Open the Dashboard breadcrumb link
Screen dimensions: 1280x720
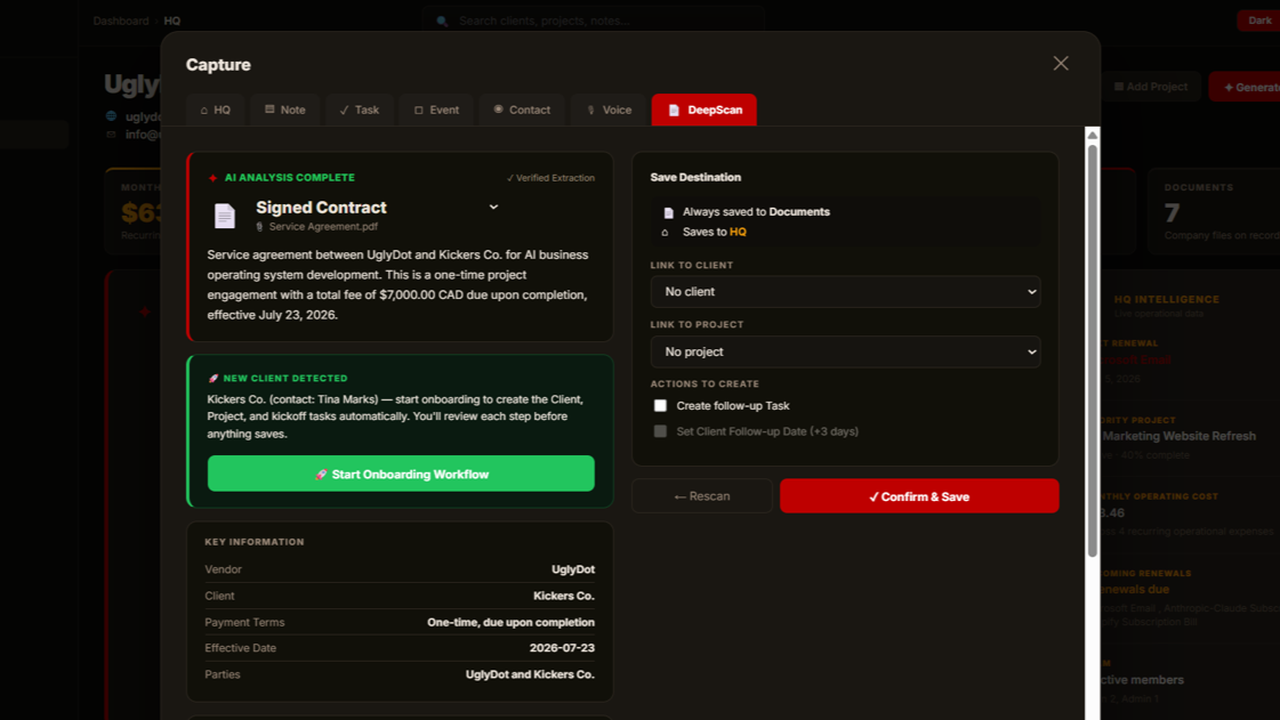coord(121,20)
